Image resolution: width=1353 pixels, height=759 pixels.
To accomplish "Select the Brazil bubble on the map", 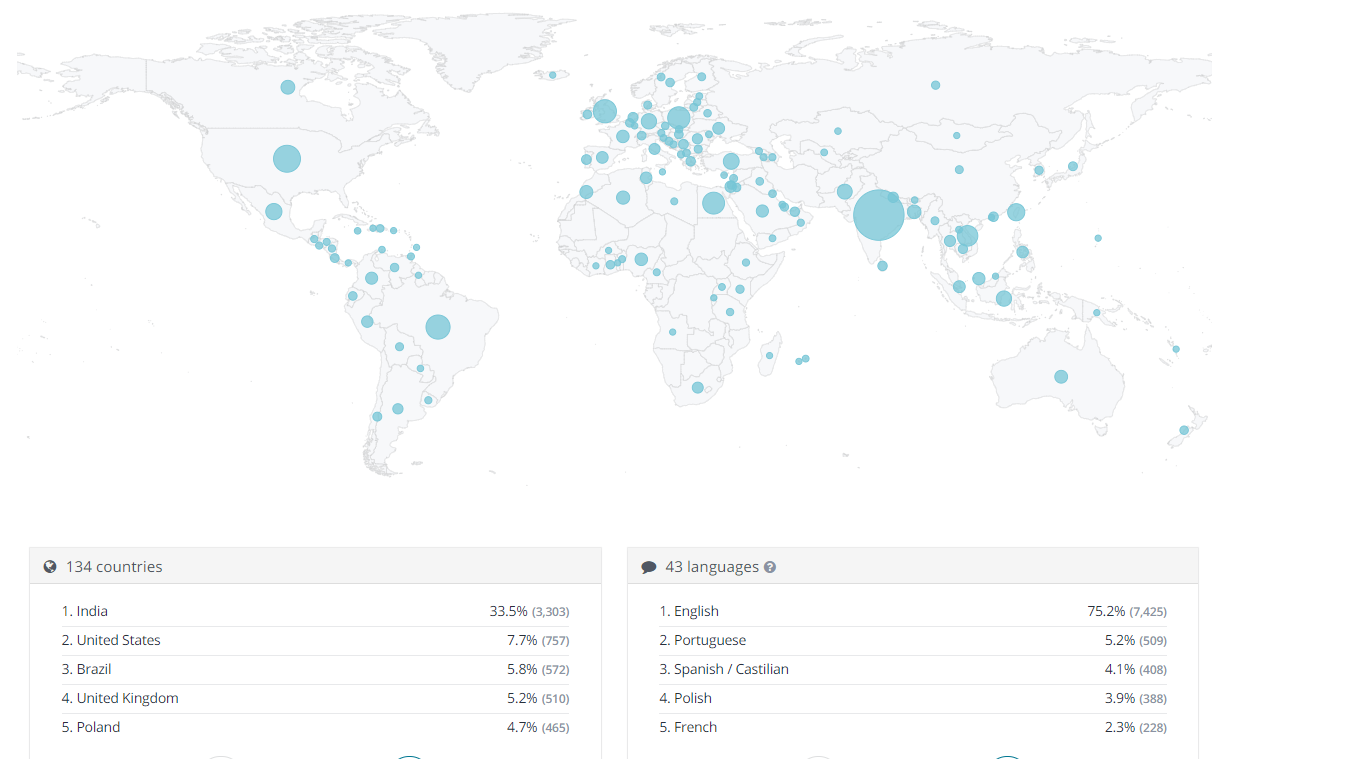I will click(438, 326).
